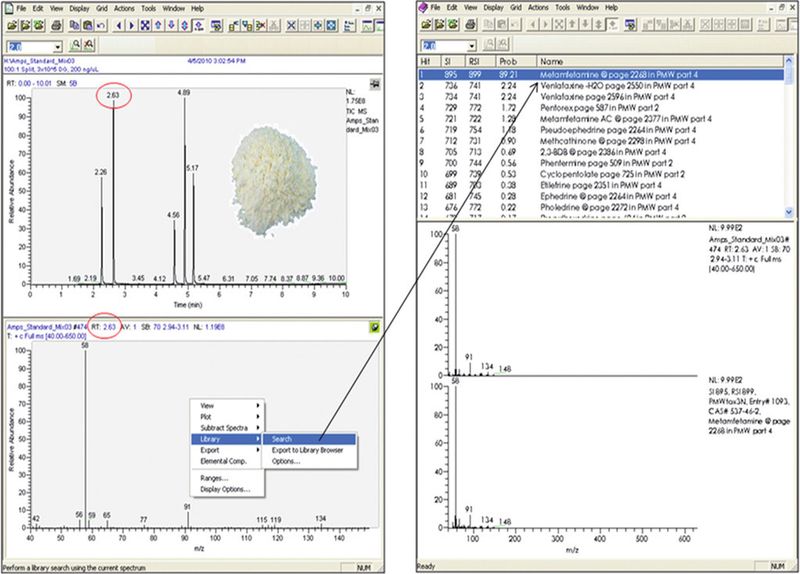Select hit row Ephedrine @ page 2264
Screen dimensions: 800x574
click(601, 196)
